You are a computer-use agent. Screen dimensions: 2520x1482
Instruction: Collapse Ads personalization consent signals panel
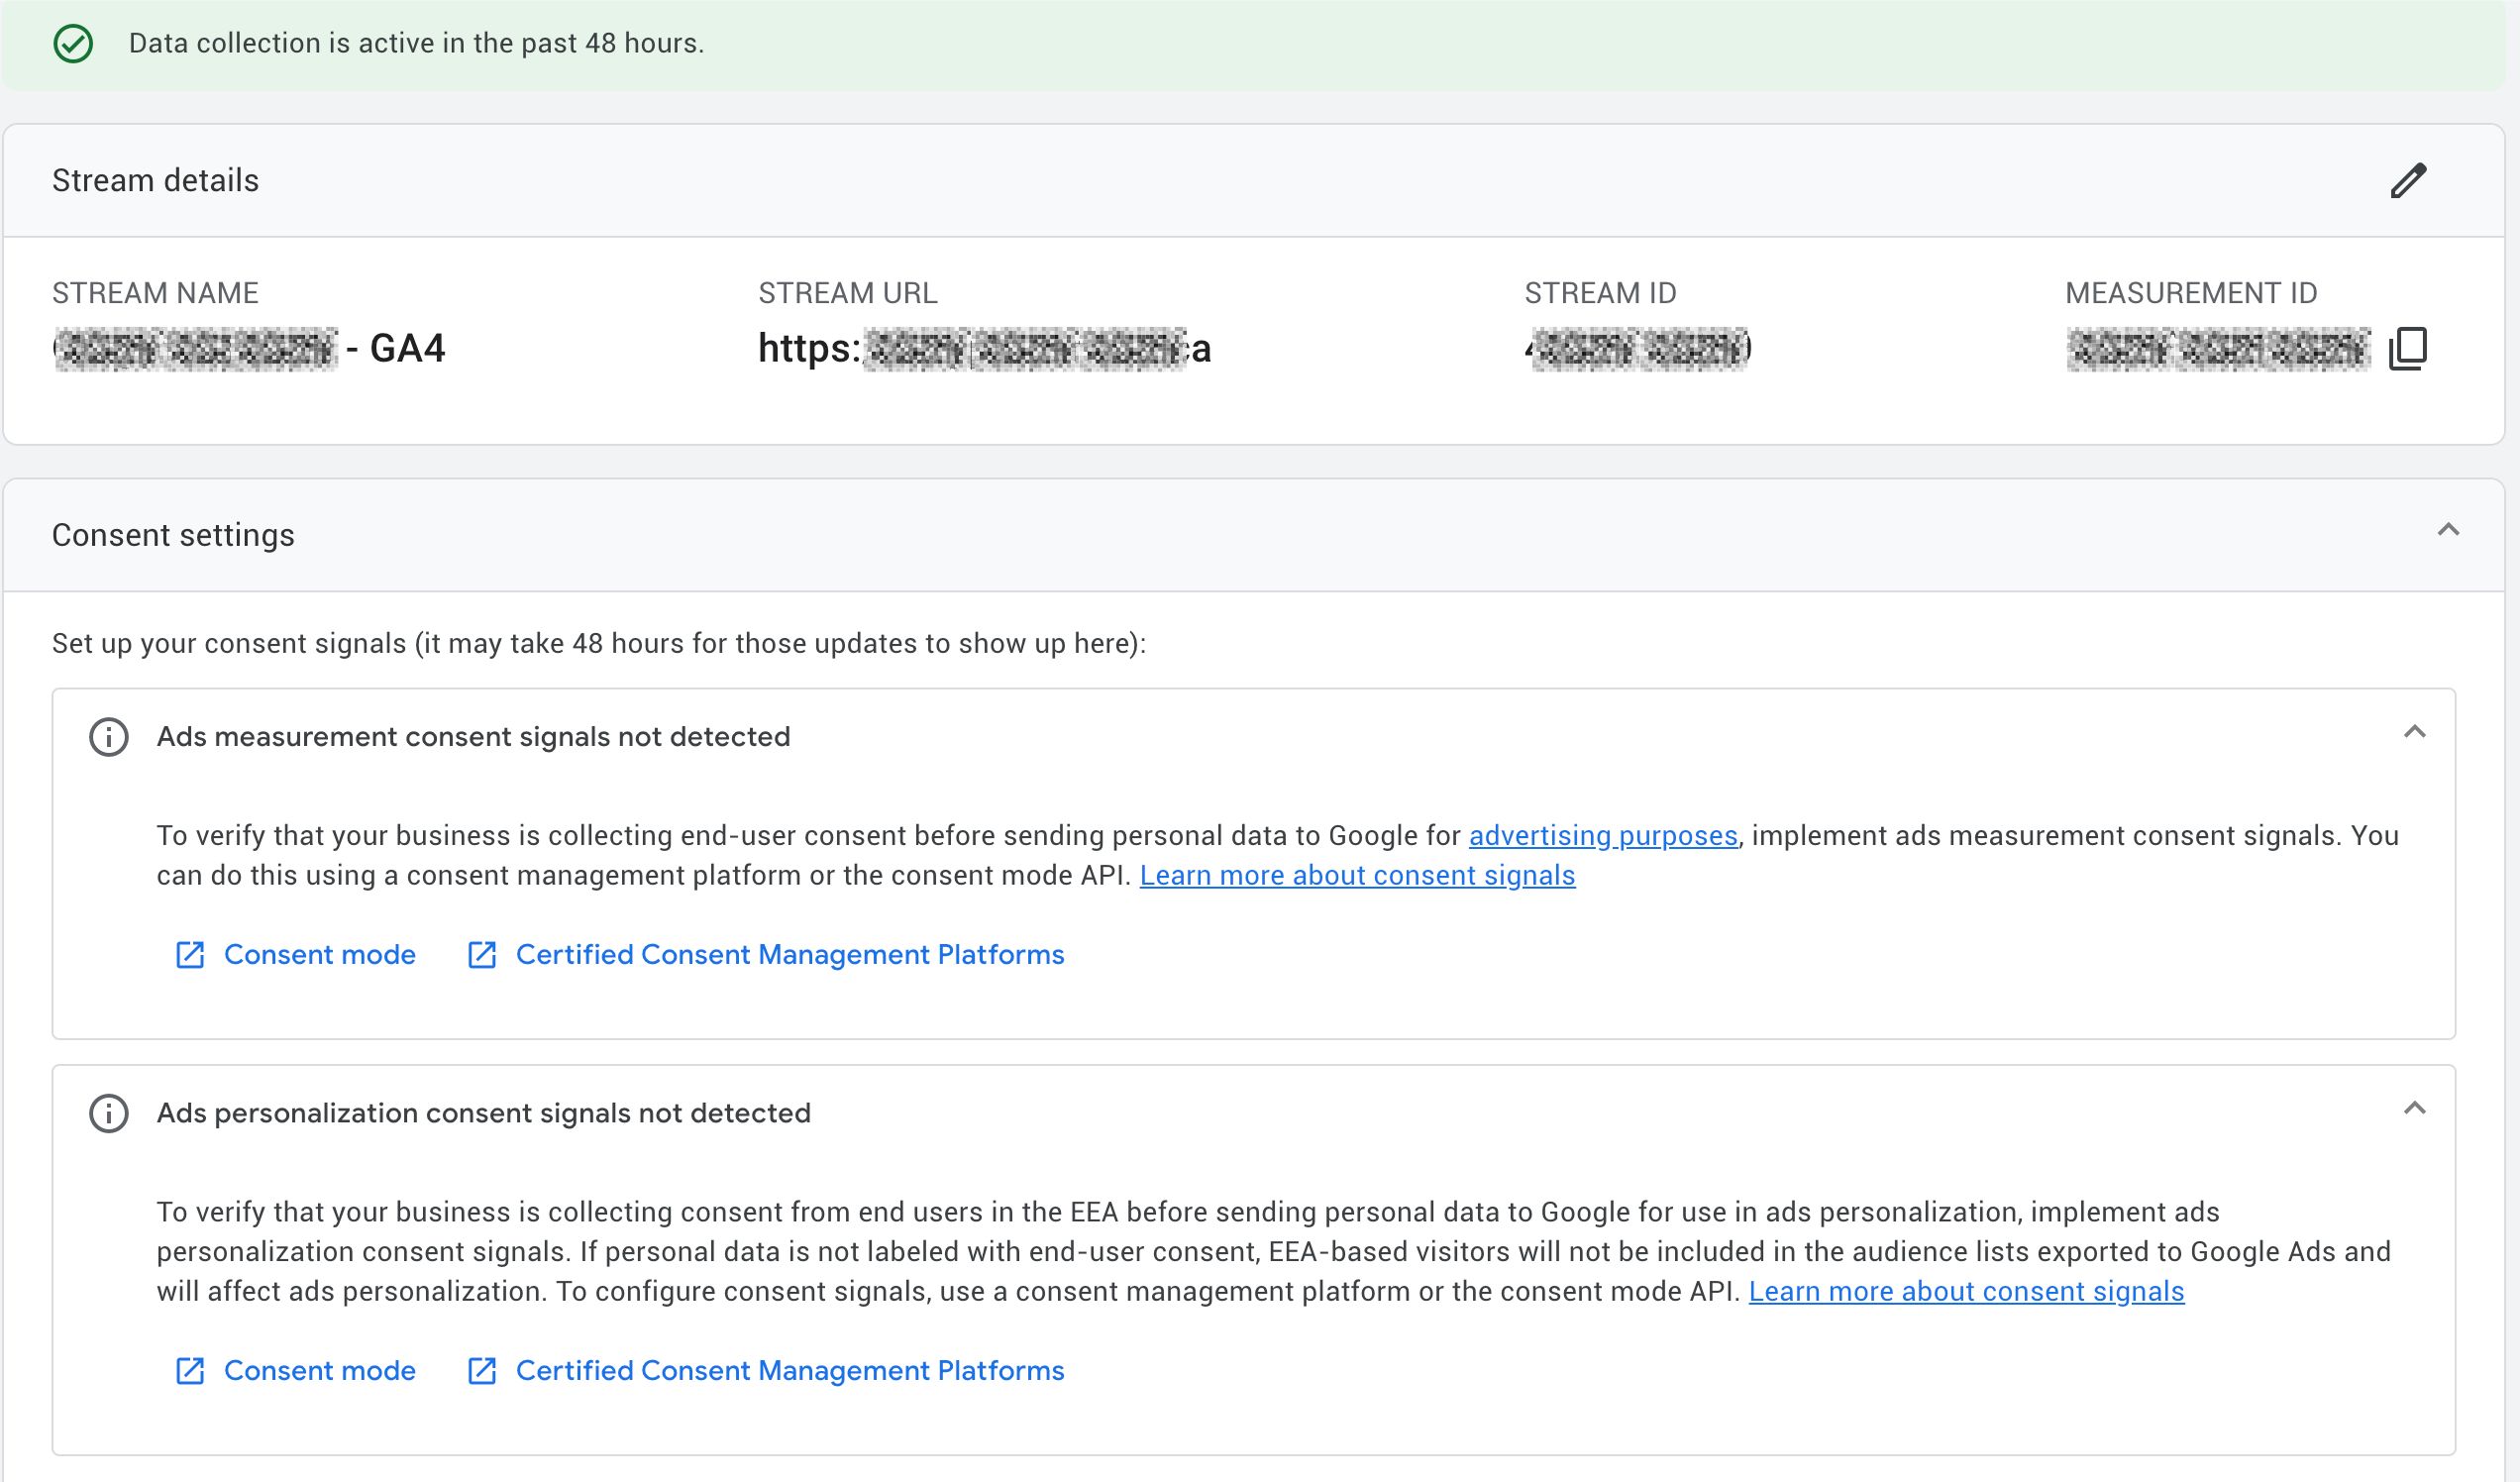2414,1108
